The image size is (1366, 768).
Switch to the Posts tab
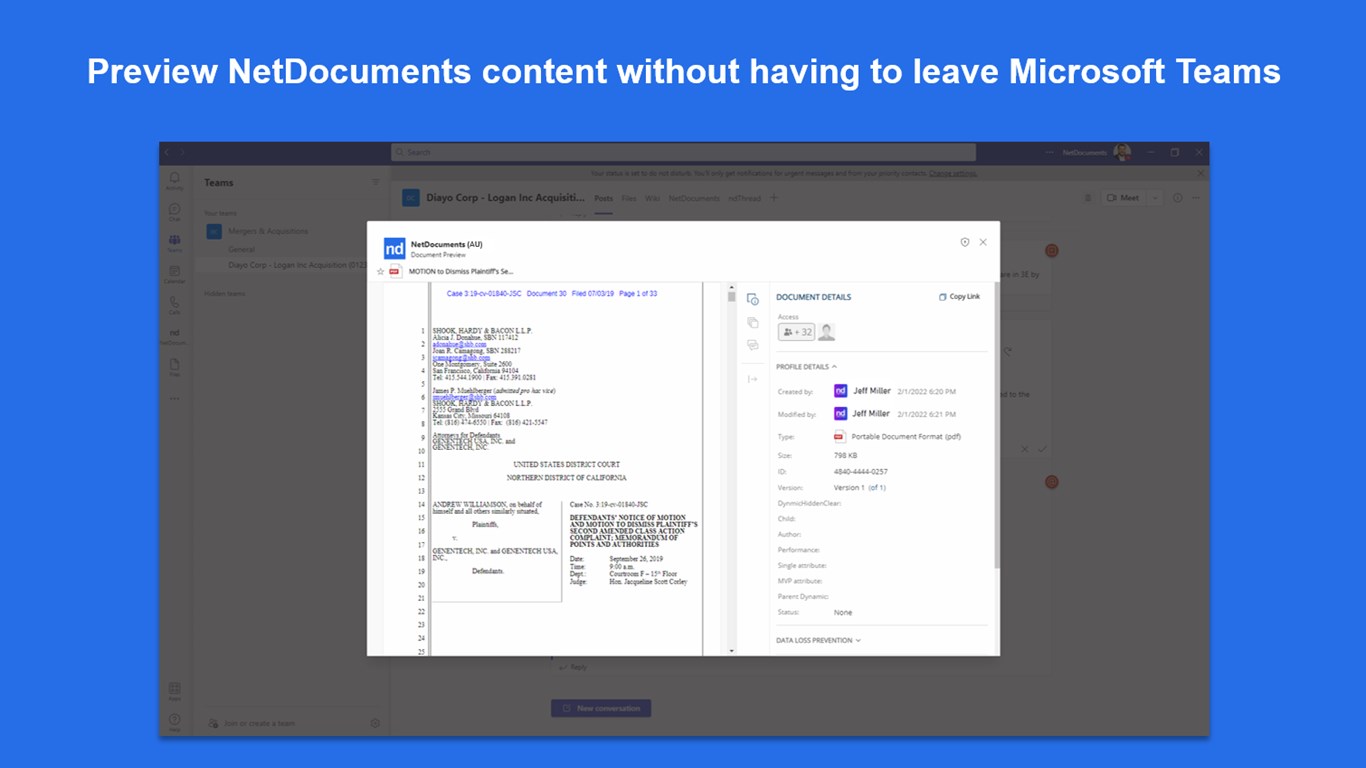(x=603, y=198)
